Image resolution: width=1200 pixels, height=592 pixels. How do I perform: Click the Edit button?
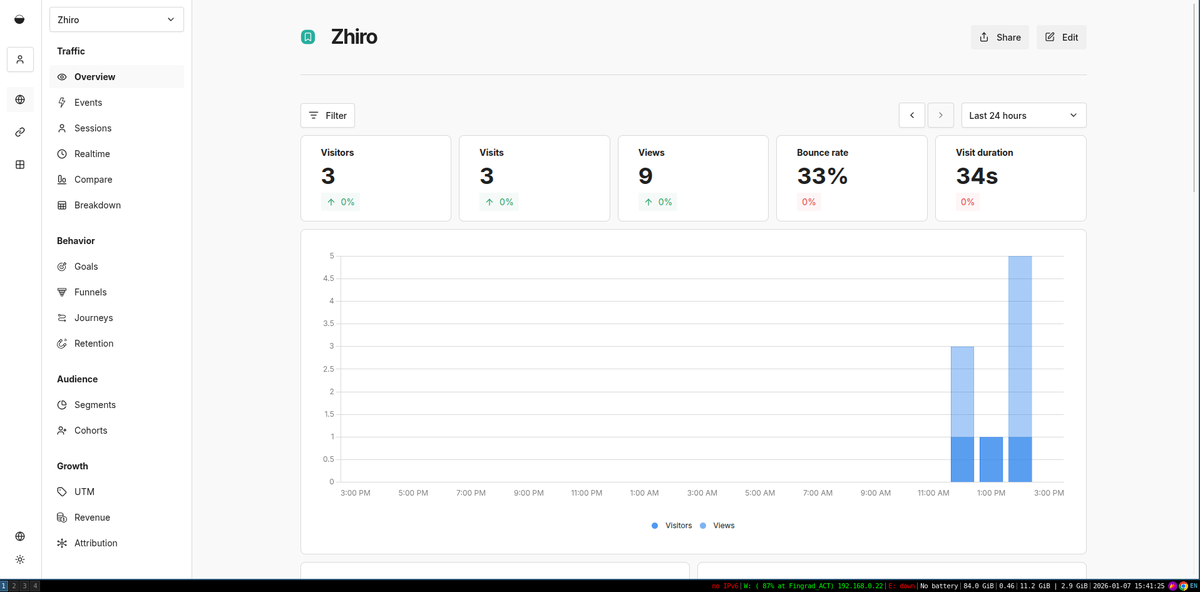tap(1062, 37)
